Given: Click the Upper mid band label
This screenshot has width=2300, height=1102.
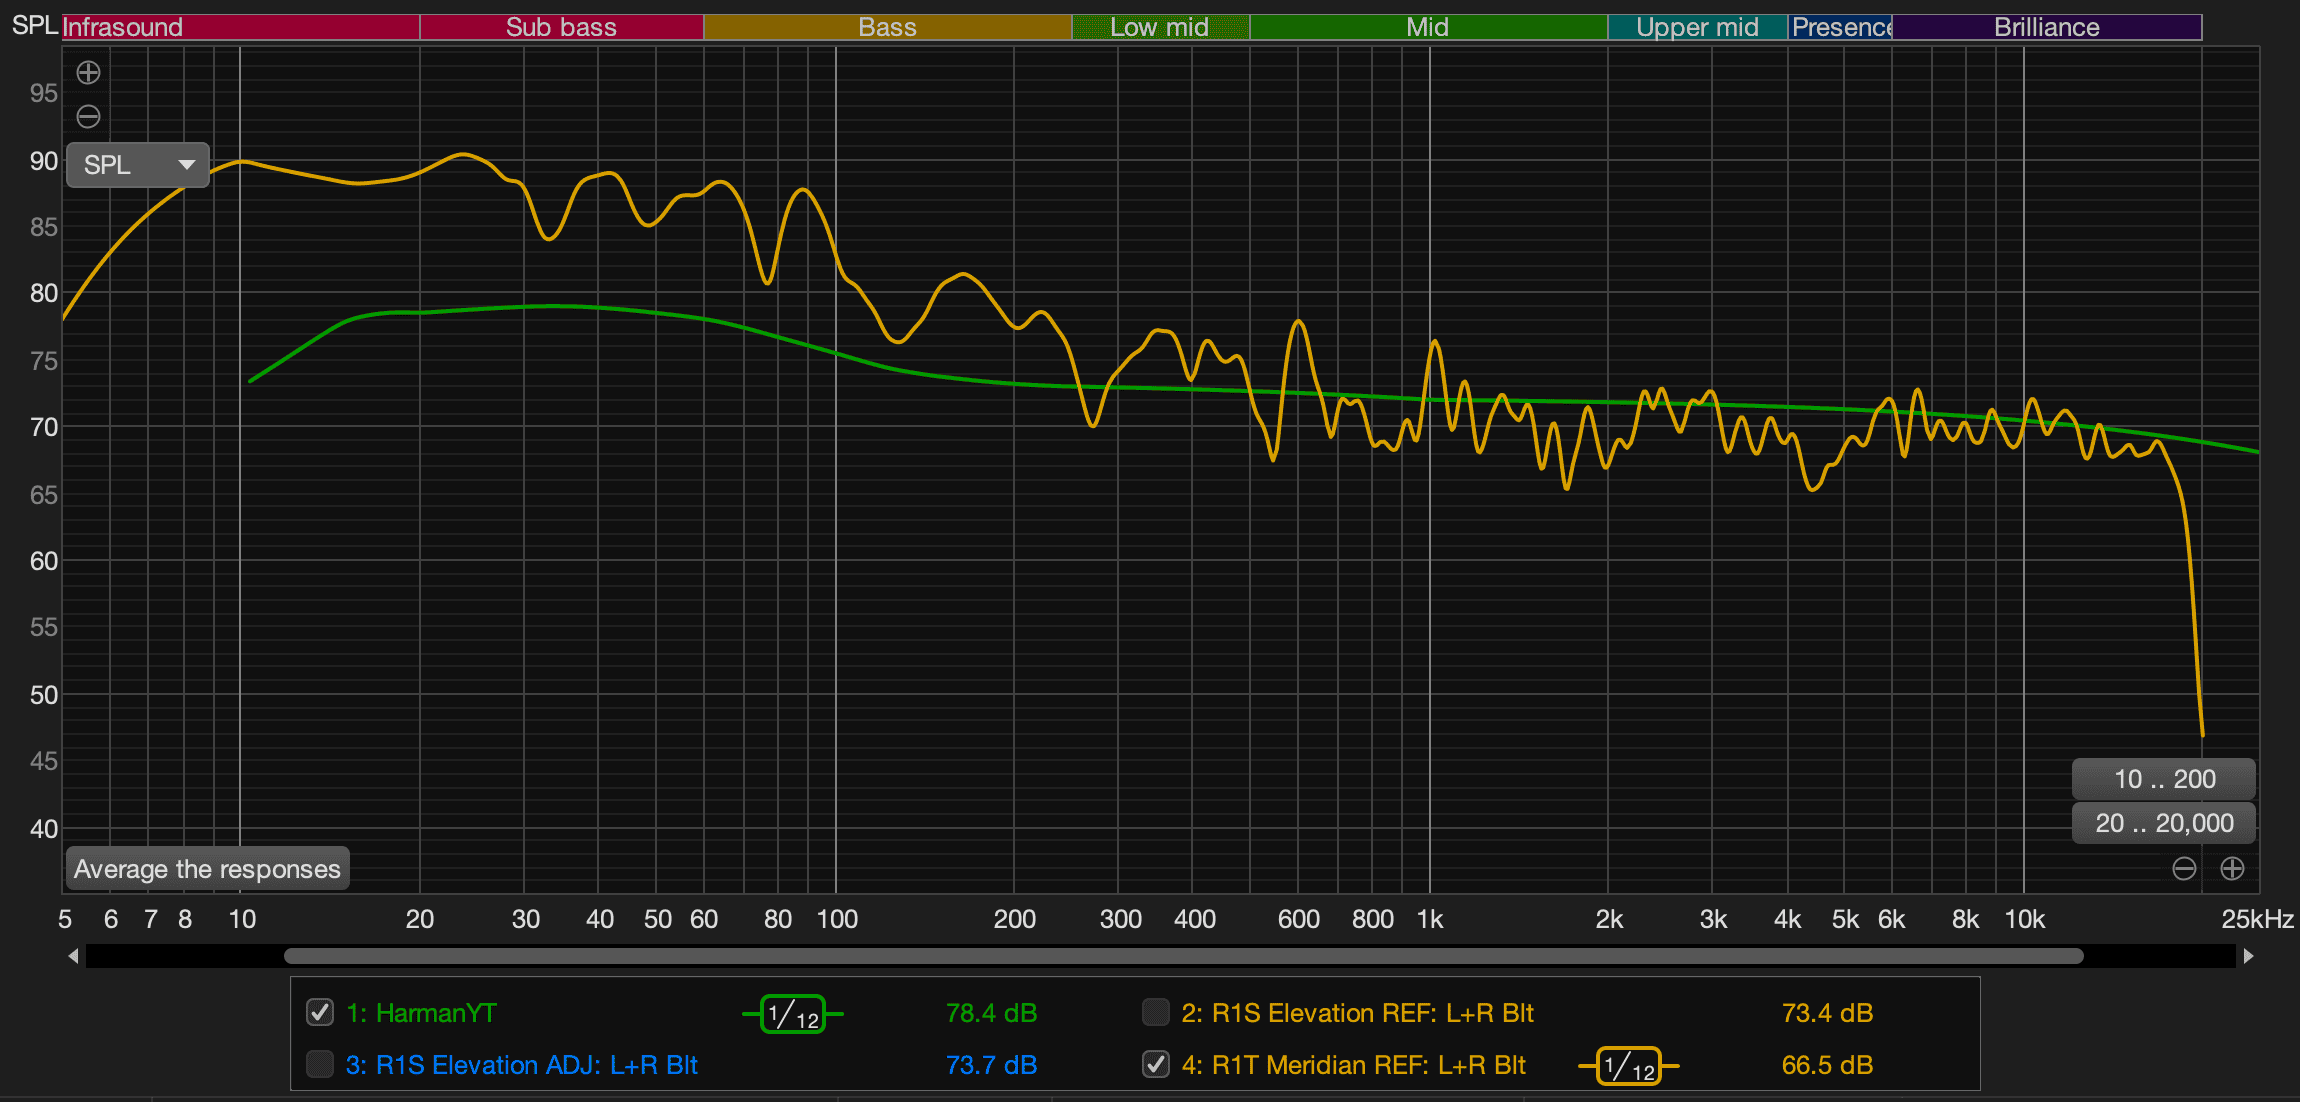Looking at the screenshot, I should pos(1698,27).
